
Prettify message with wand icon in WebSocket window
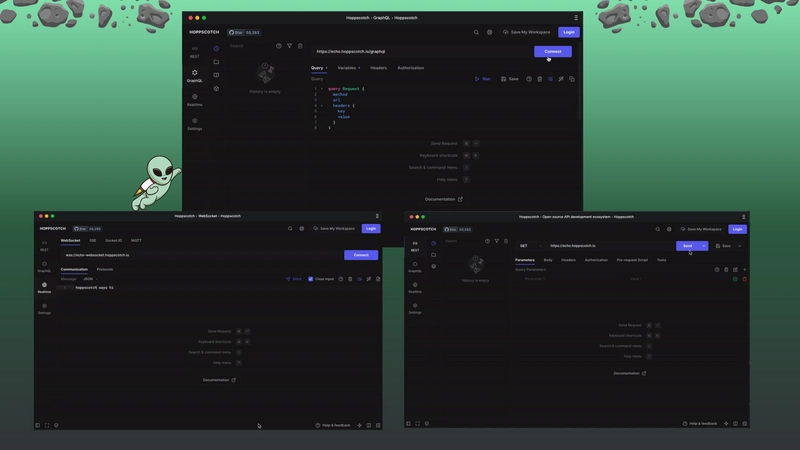click(x=369, y=279)
